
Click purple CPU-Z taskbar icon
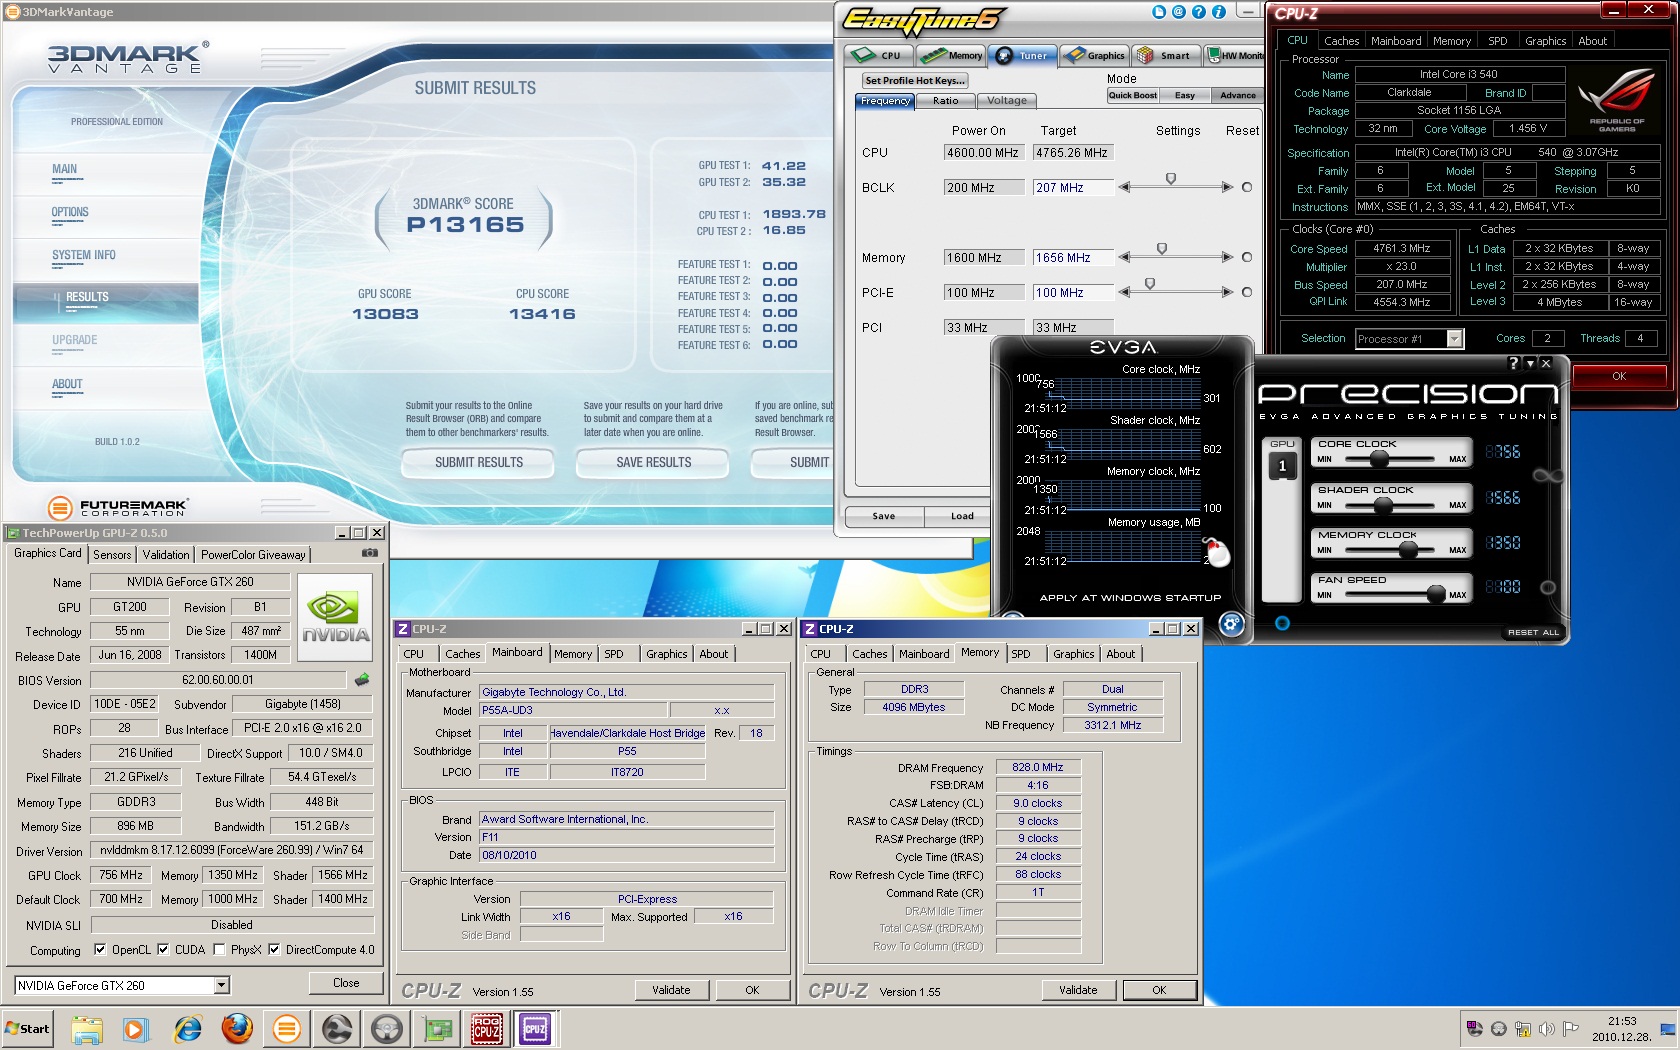pos(536,1028)
